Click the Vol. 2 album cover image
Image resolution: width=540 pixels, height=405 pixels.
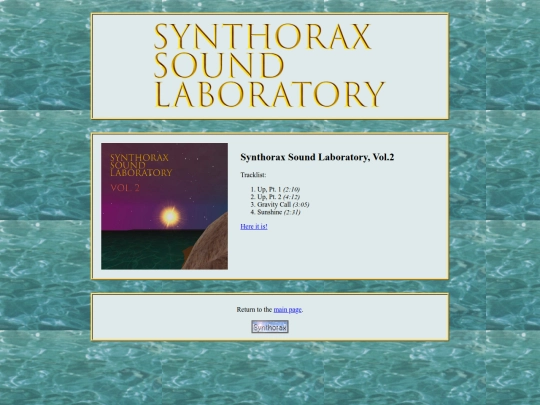[164, 206]
